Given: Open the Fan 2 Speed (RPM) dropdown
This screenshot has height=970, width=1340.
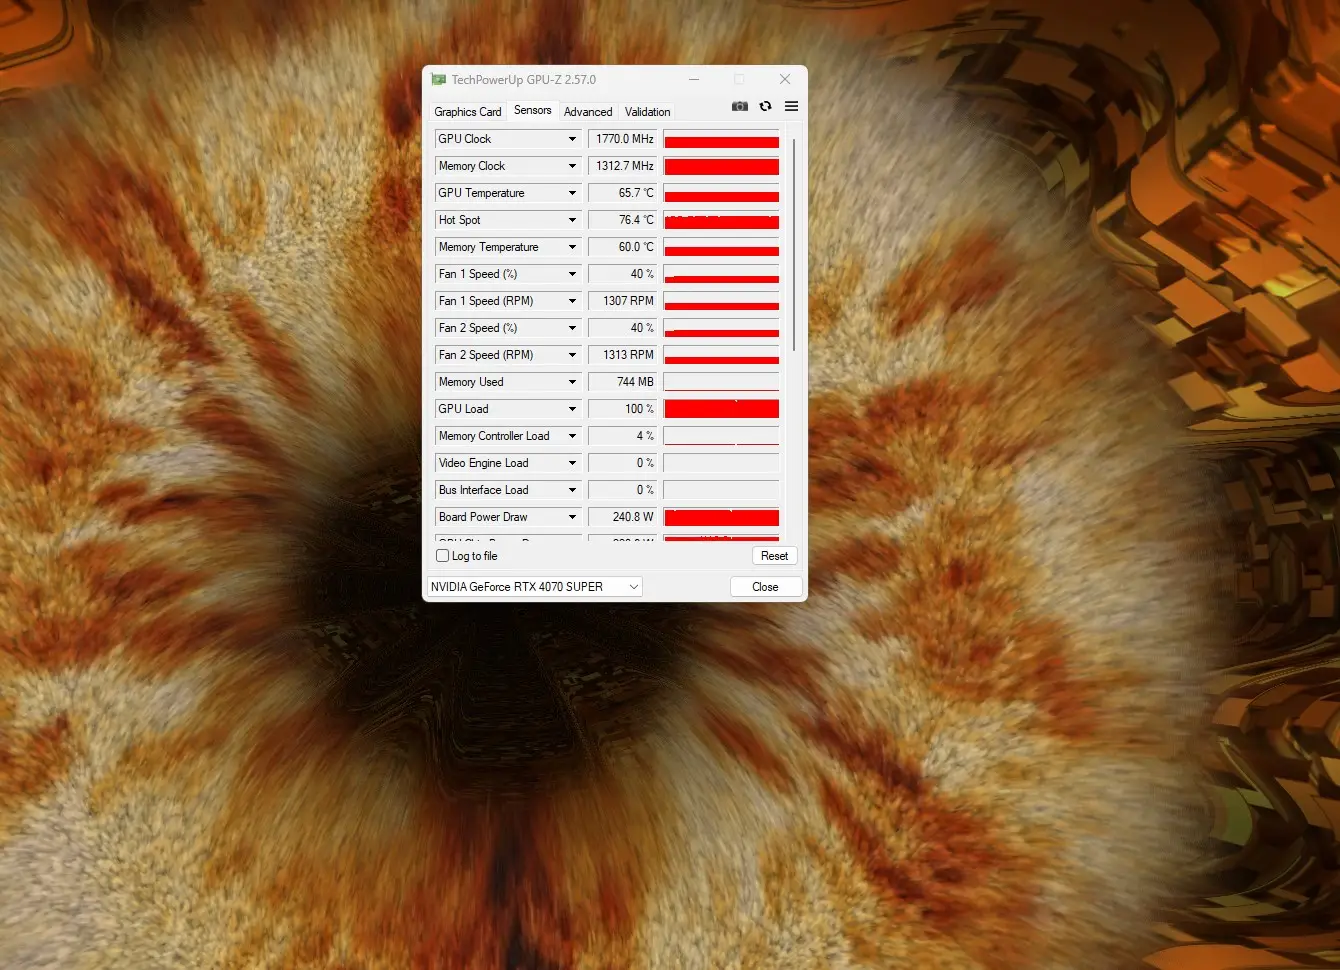Looking at the screenshot, I should 572,355.
